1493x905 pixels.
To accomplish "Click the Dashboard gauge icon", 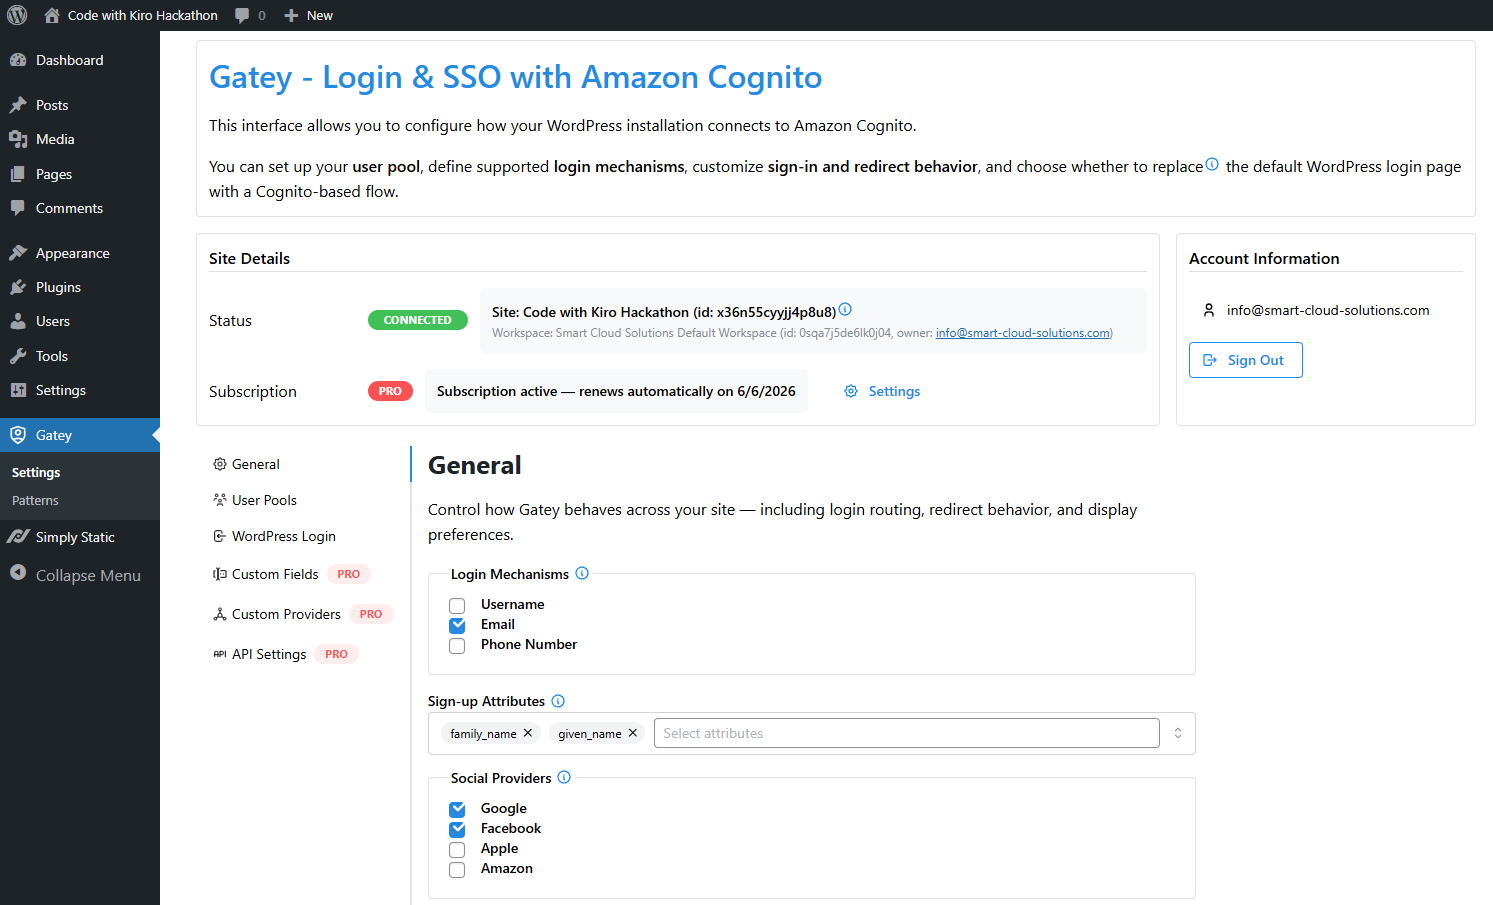I will [x=18, y=60].
